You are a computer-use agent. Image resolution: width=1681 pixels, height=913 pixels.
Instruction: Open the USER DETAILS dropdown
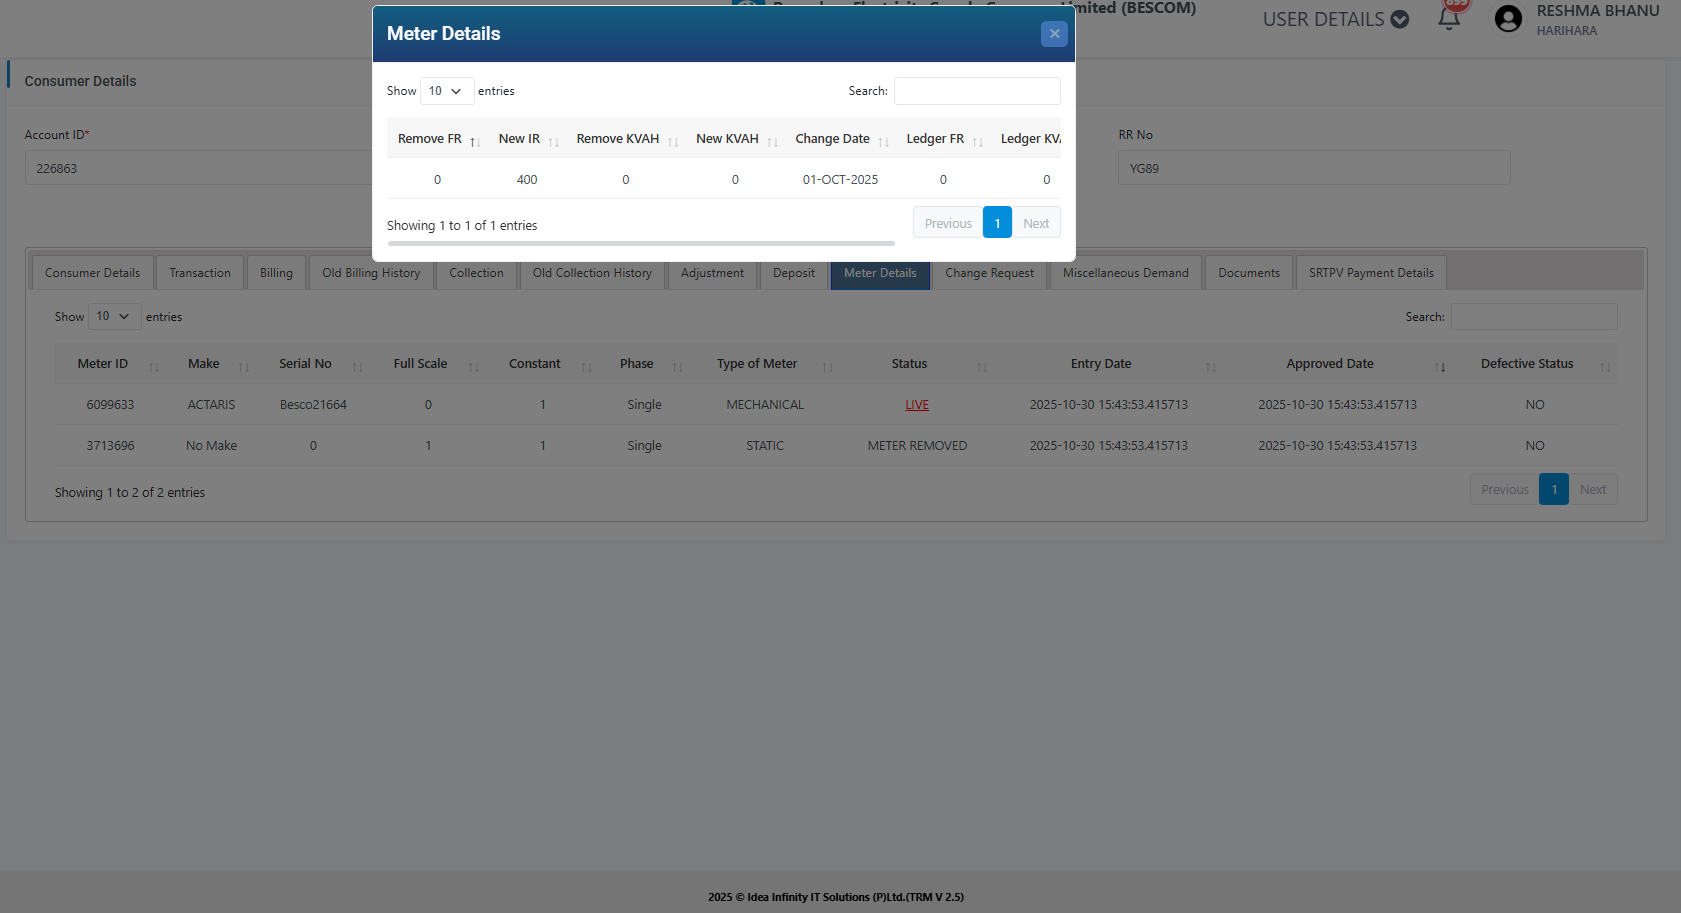[x=1335, y=20]
